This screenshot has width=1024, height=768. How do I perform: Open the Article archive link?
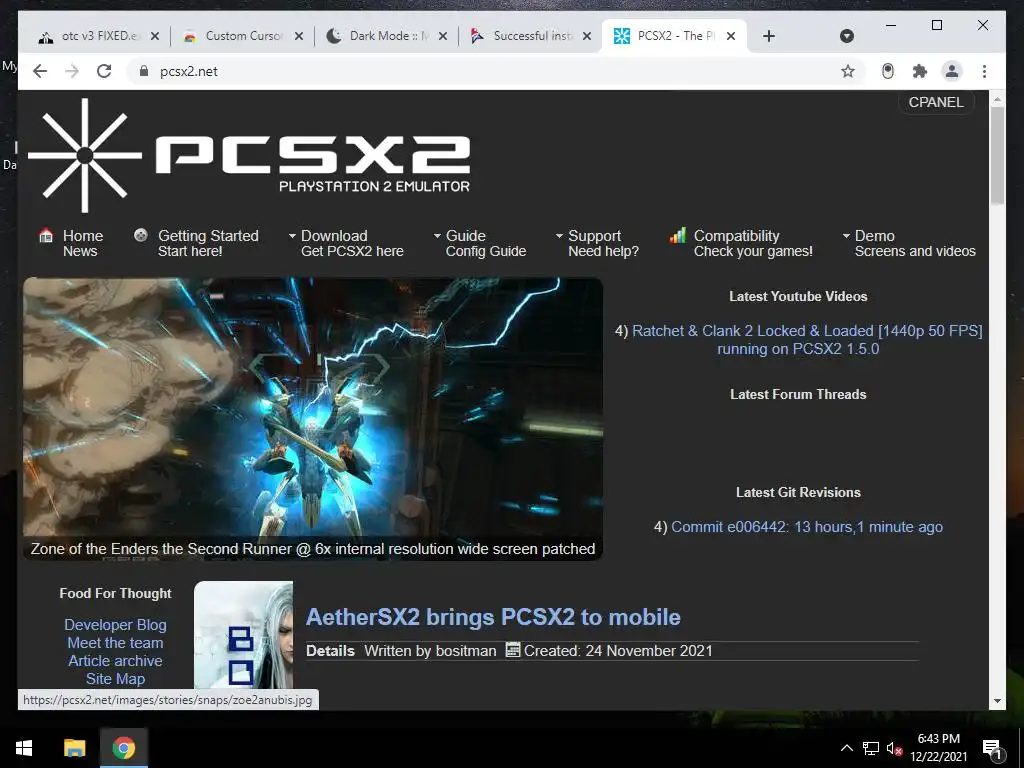click(116, 661)
